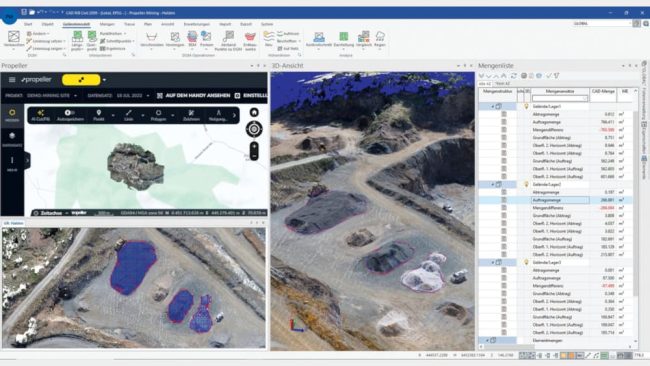Screen dimensions: 650x366
Task: Click the Erdbauwerke ribbon tool
Action: [x=250, y=40]
